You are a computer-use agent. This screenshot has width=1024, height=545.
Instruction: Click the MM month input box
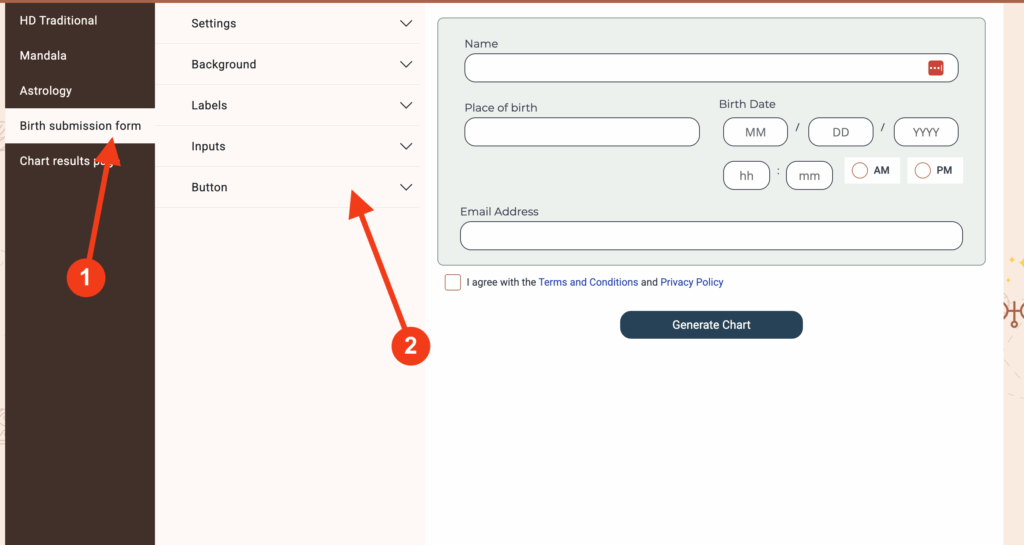pyautogui.click(x=755, y=132)
